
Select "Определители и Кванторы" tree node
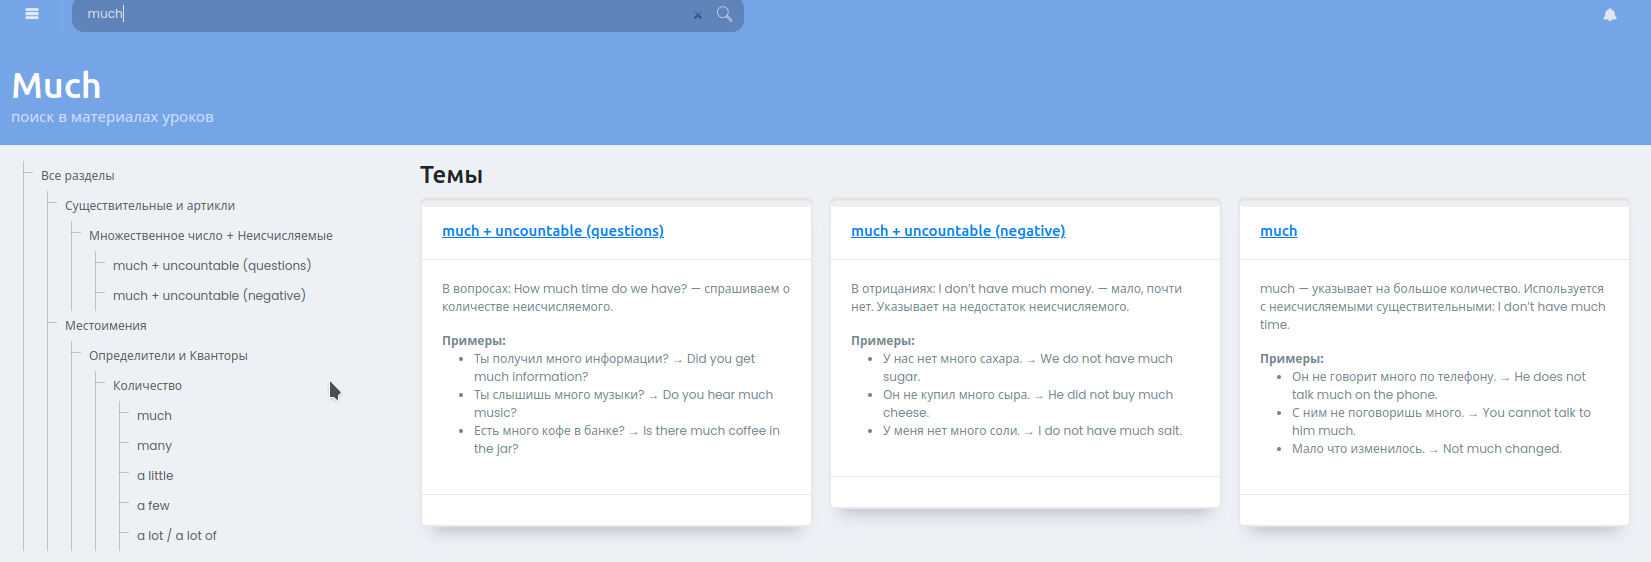(168, 356)
